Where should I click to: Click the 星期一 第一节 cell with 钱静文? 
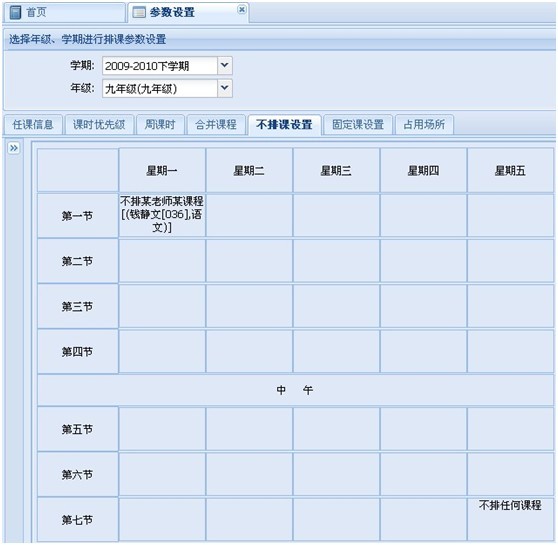pyautogui.click(x=162, y=215)
